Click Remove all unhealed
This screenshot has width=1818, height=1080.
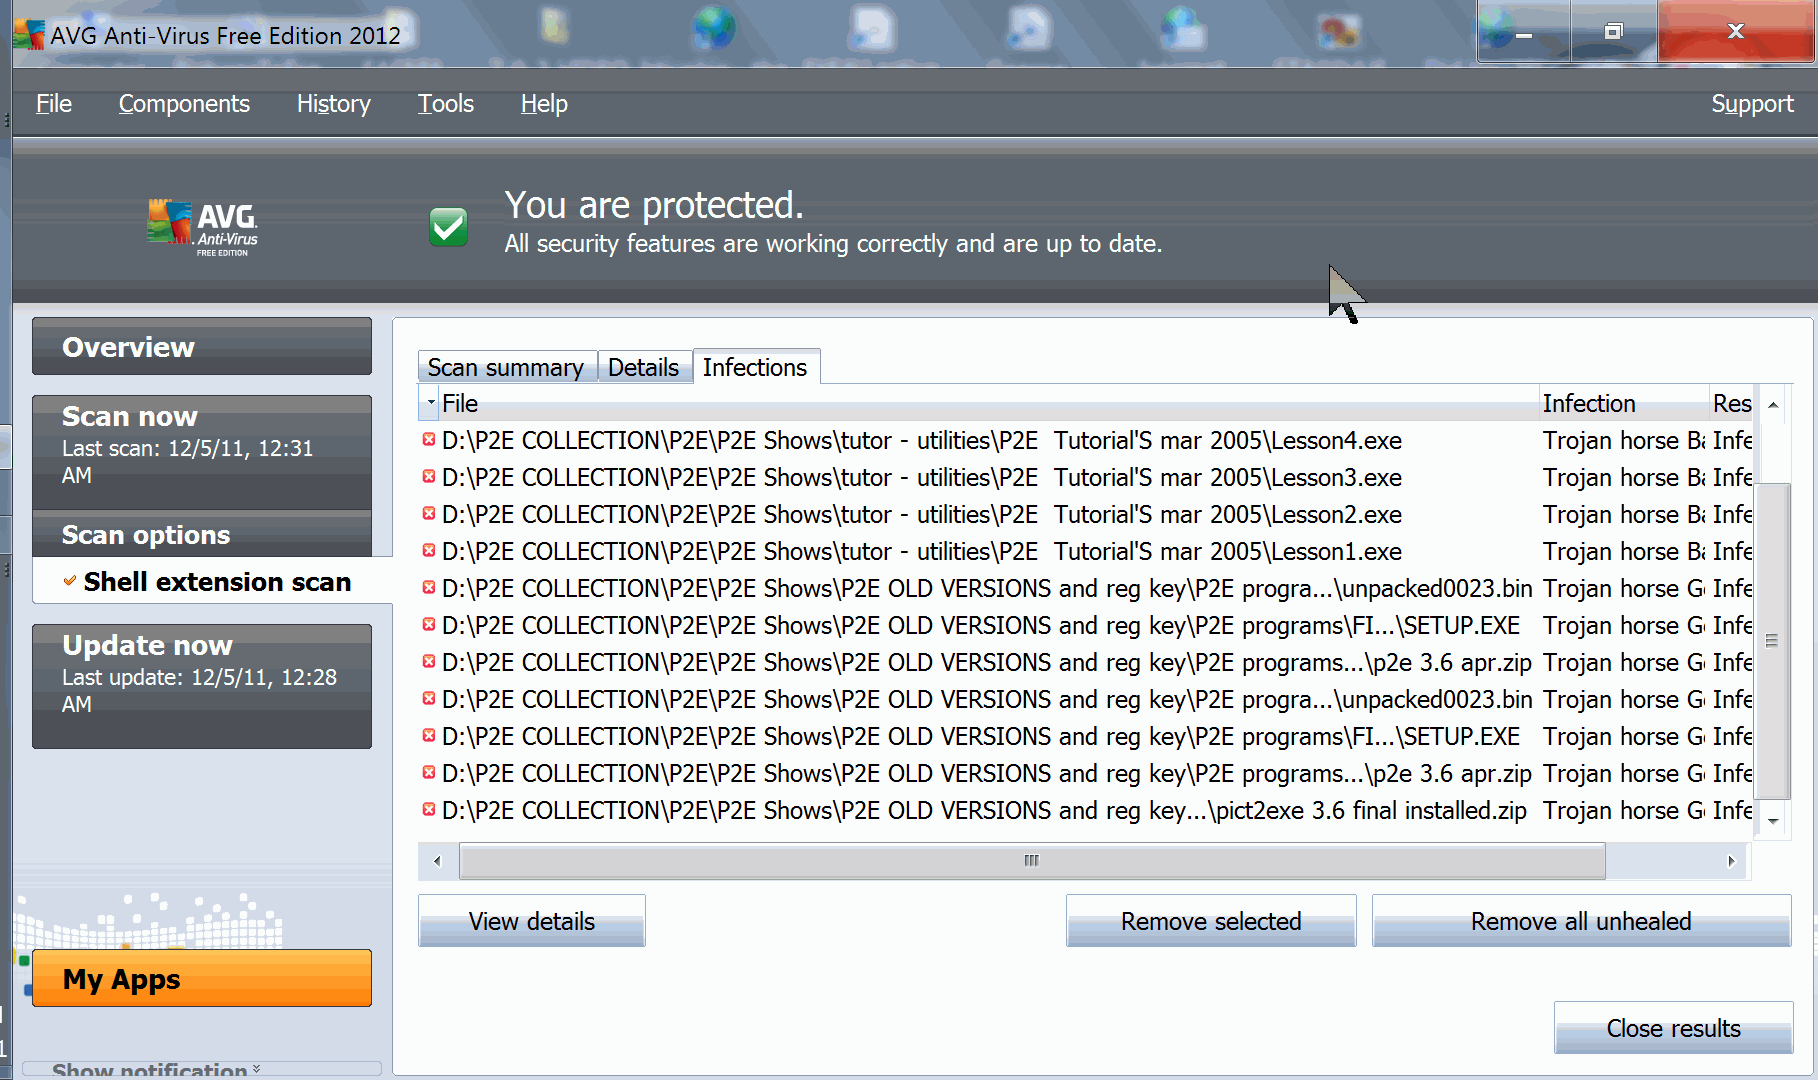tap(1581, 921)
